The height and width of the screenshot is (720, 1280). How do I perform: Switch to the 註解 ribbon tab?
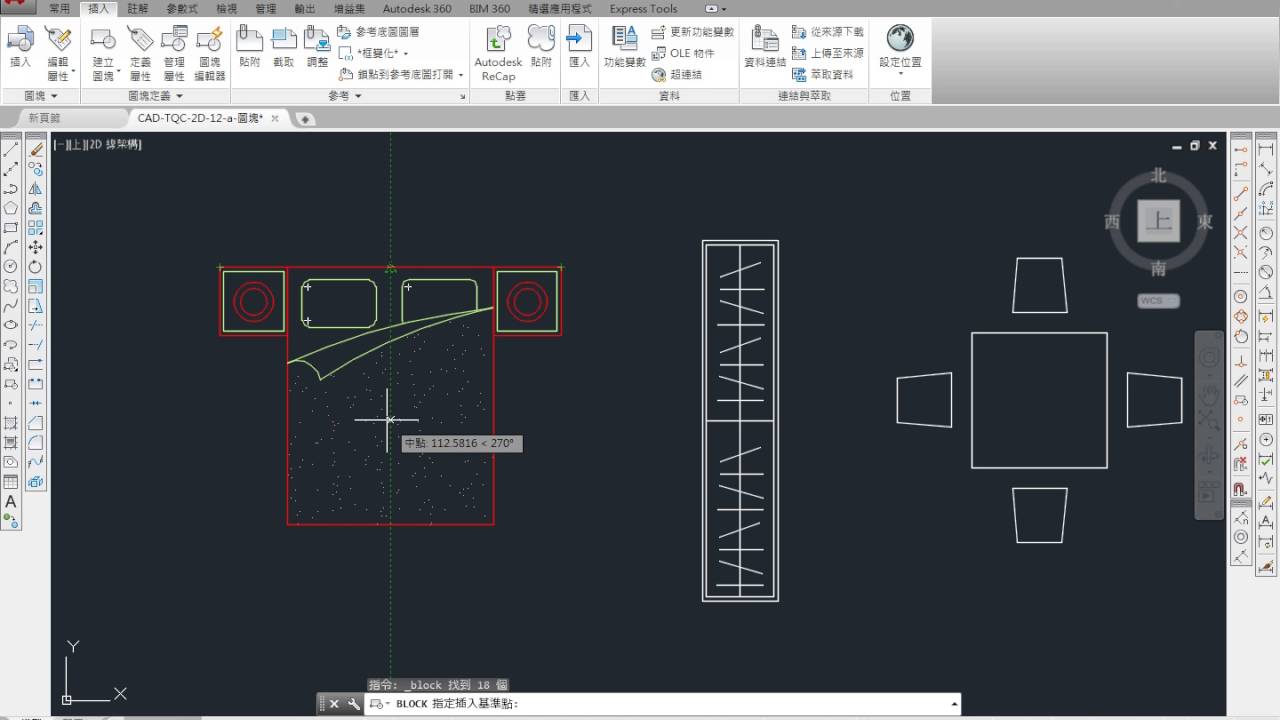[138, 9]
